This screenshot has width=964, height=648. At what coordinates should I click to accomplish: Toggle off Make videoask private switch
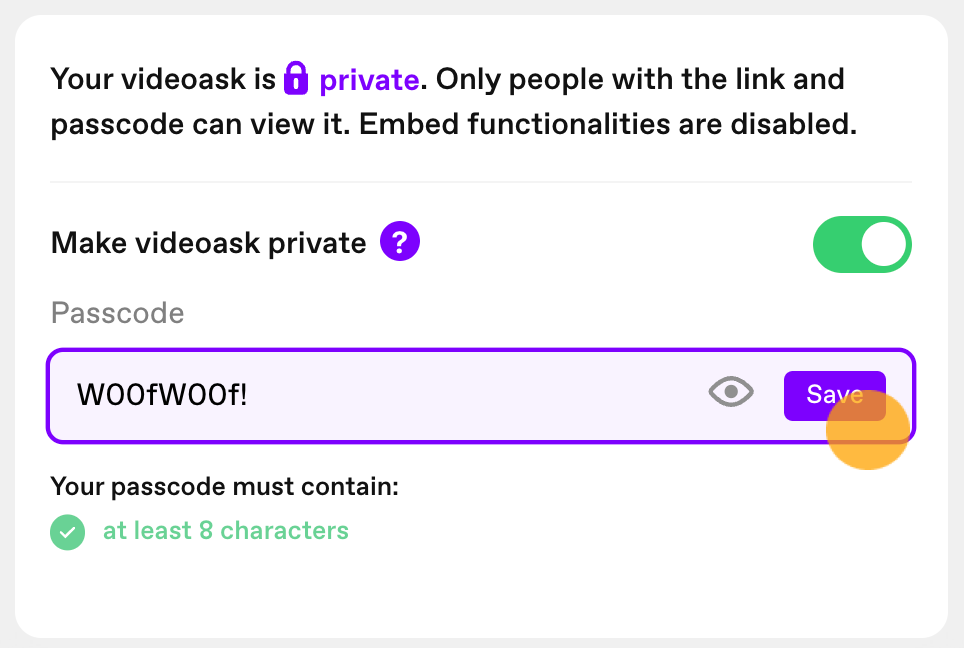(x=862, y=244)
